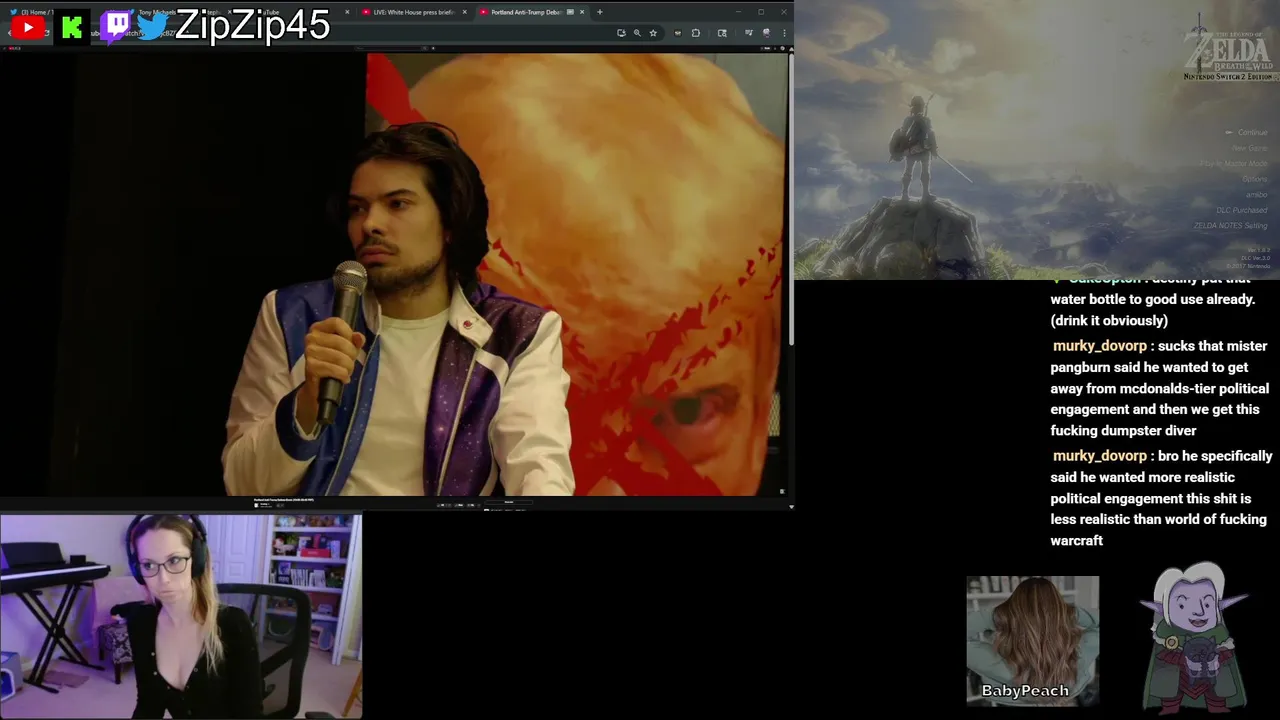Click the install/cast icon in address bar

[621, 33]
